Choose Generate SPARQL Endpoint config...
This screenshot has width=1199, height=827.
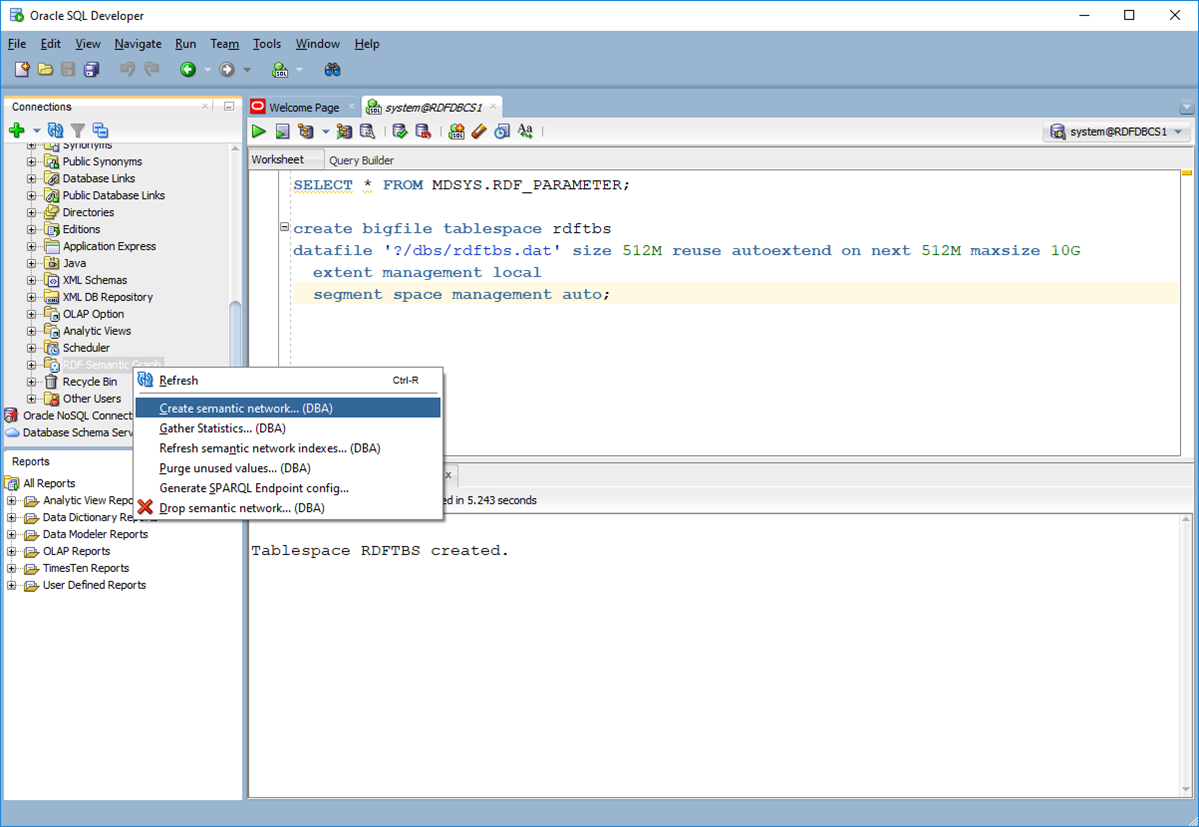click(288, 488)
